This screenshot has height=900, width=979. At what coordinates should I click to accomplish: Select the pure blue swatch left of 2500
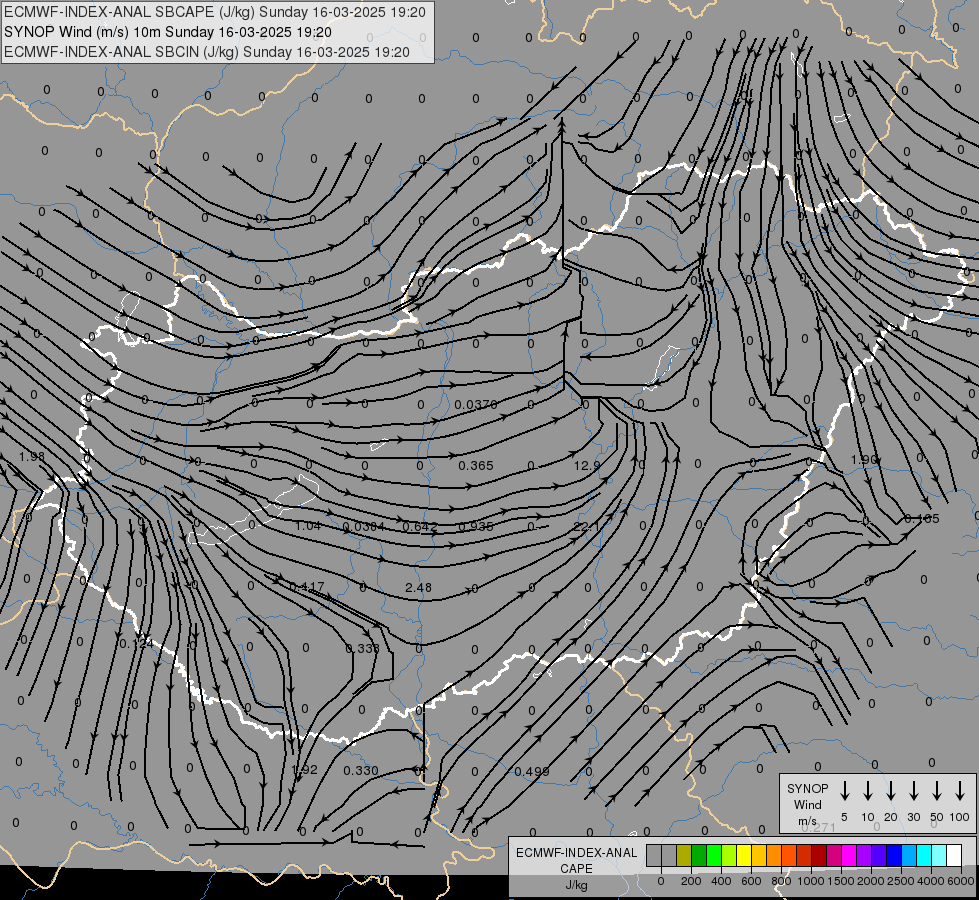[894, 855]
